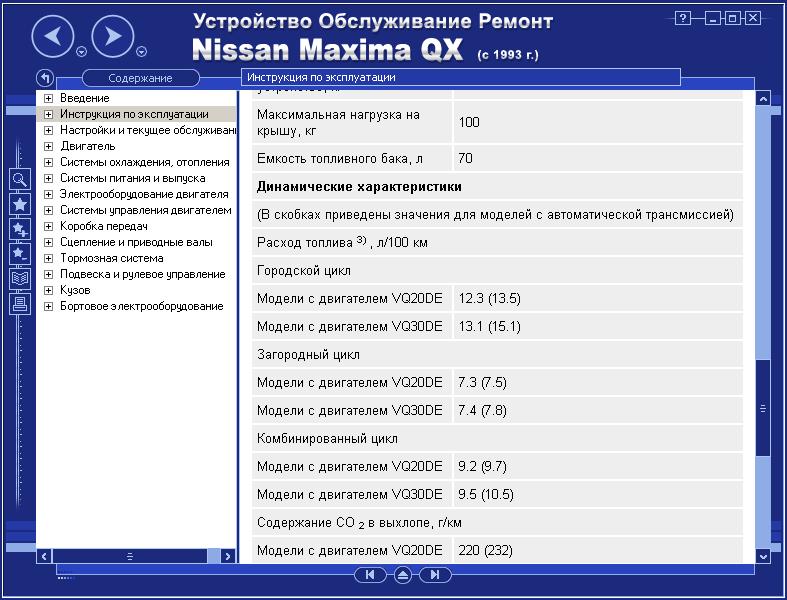Open the Содержание tab
Screen dimensions: 787x600
click(141, 78)
